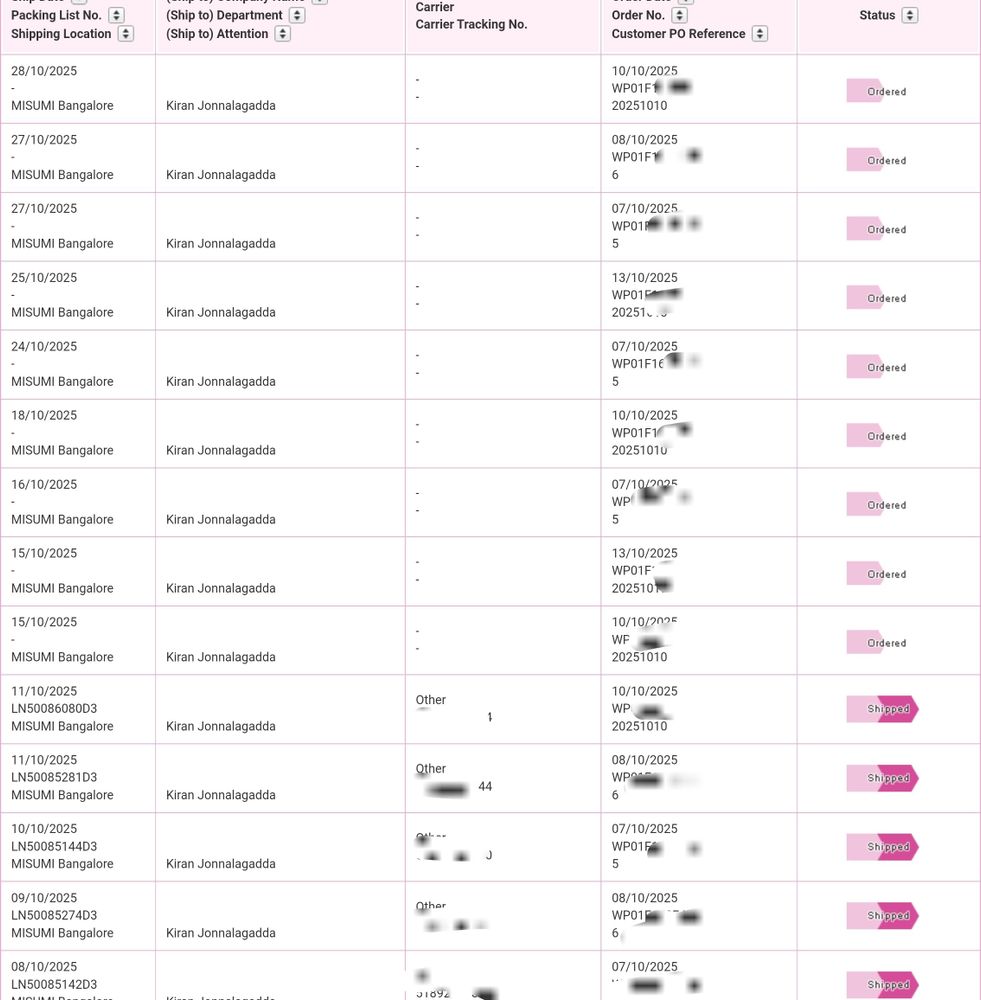The width and height of the screenshot is (981, 1000).
Task: Click the sort arrows next to Status
Action: coord(909,15)
